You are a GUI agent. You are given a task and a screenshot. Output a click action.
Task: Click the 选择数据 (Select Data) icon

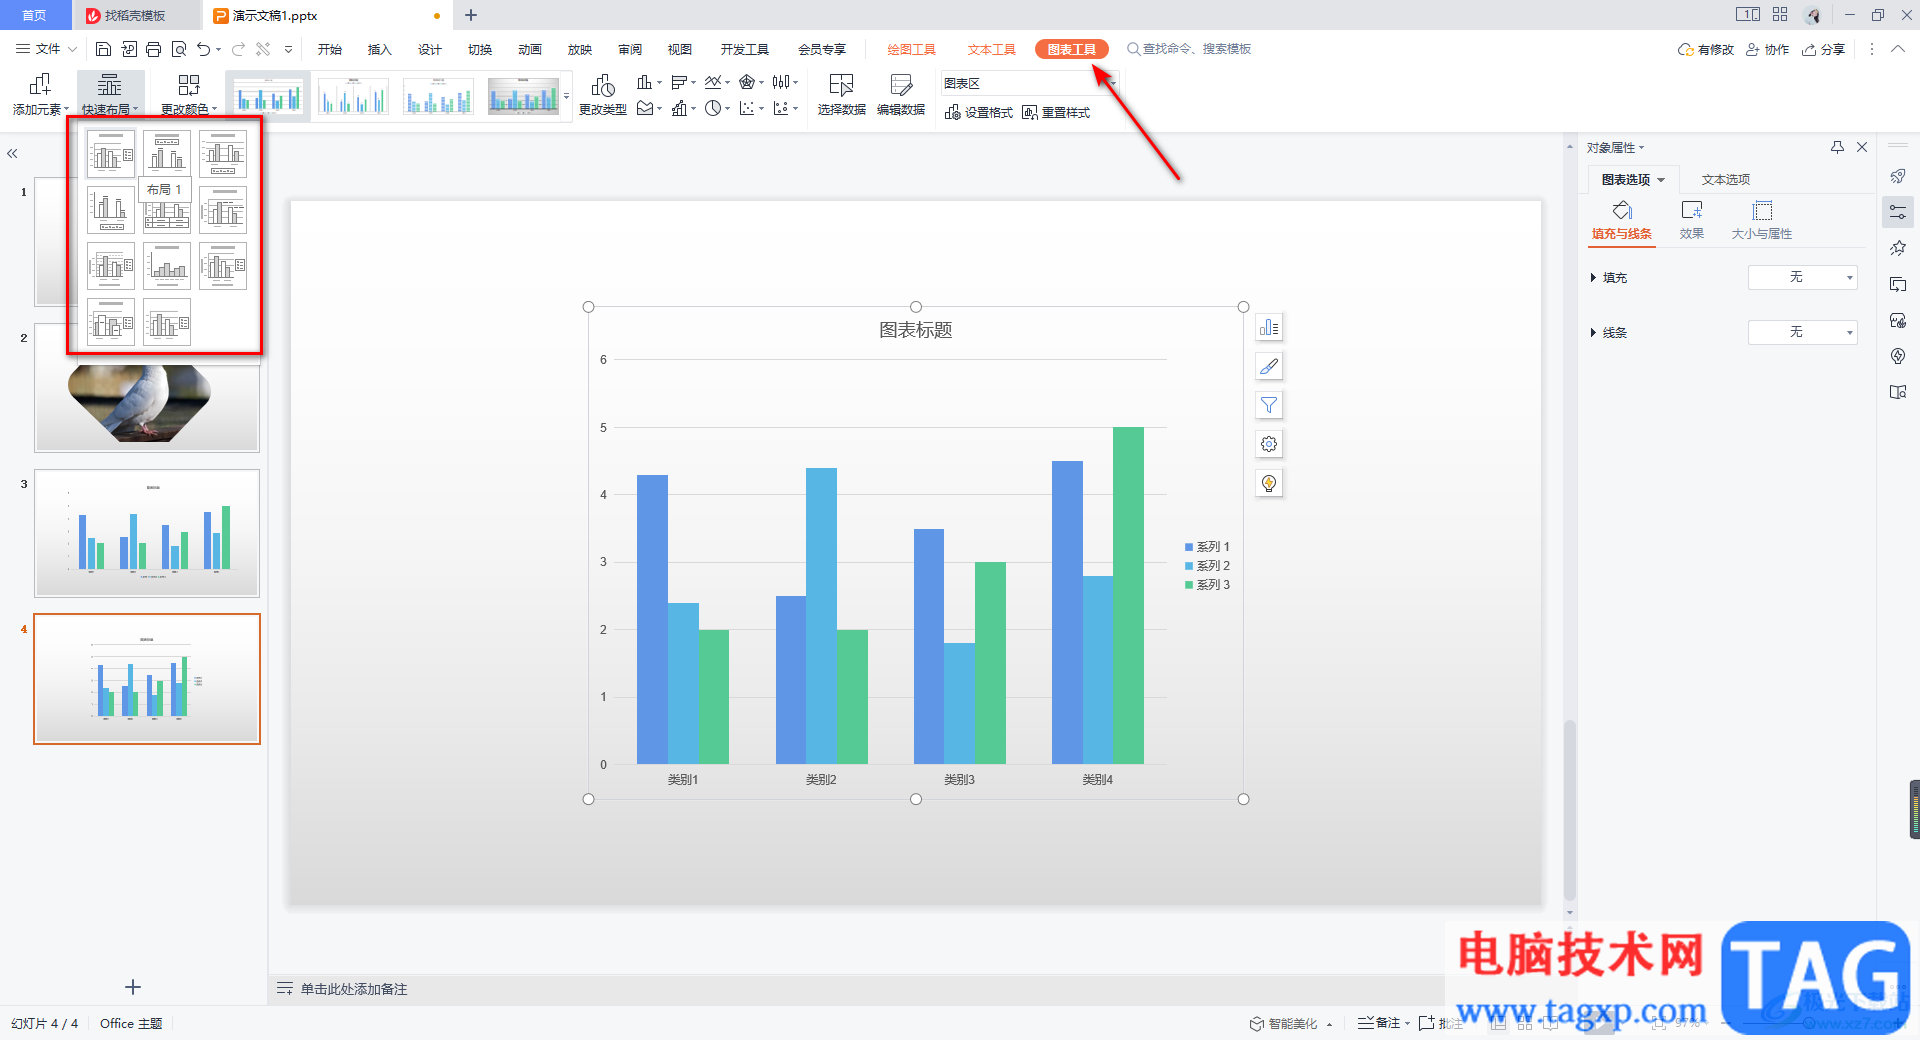[841, 85]
